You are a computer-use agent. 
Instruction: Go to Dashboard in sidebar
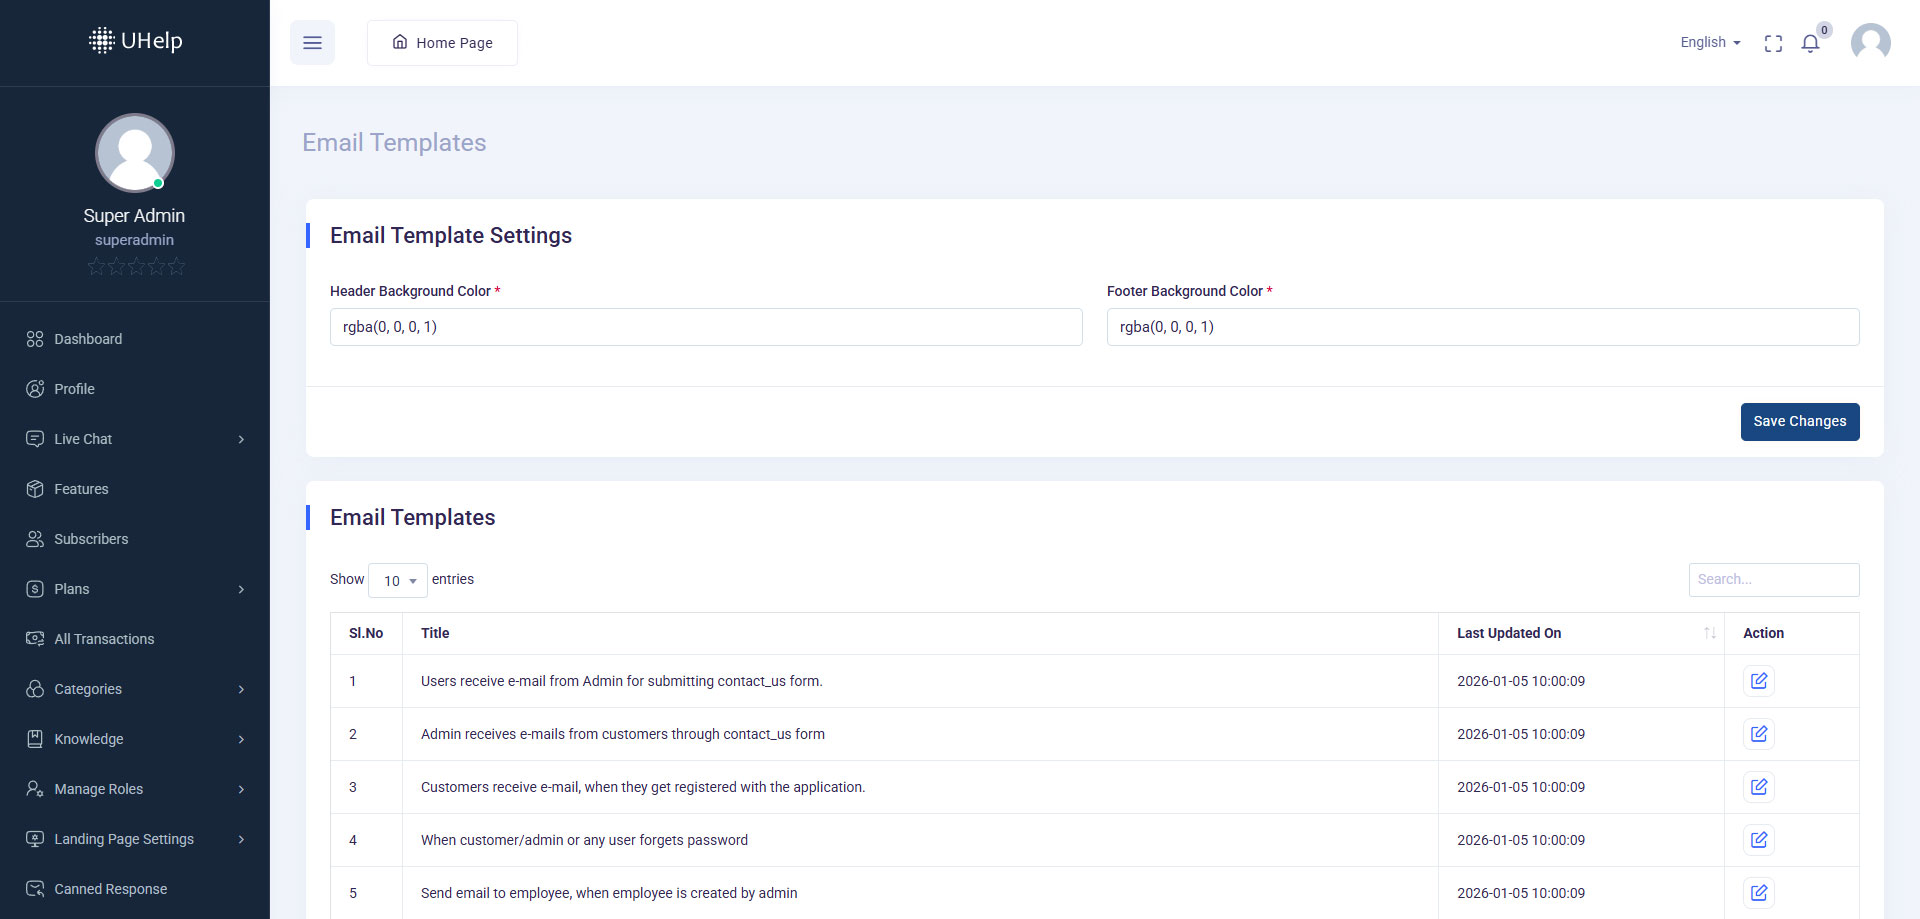coord(88,339)
